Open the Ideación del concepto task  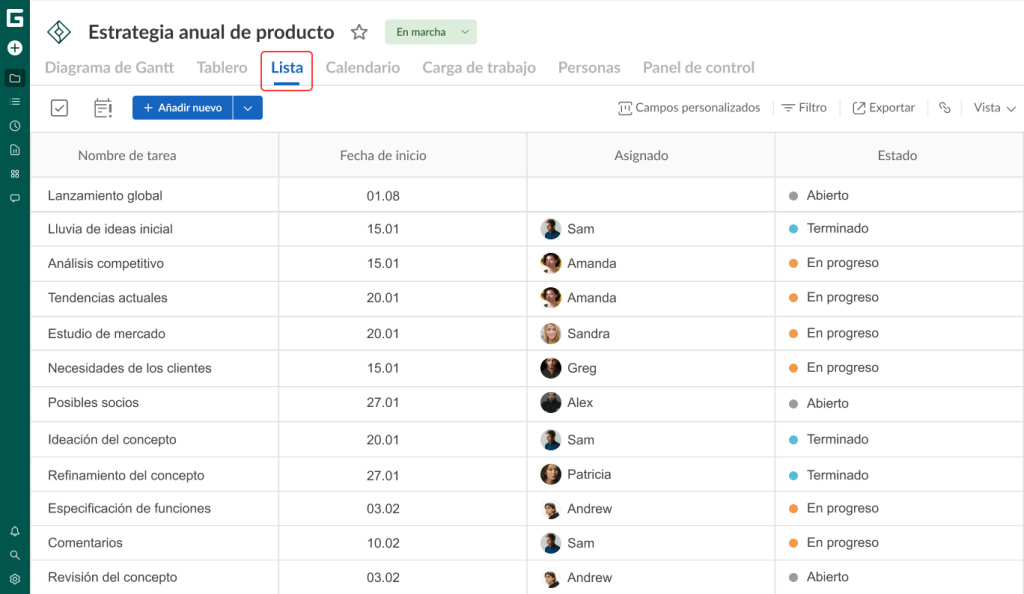[x=112, y=440]
